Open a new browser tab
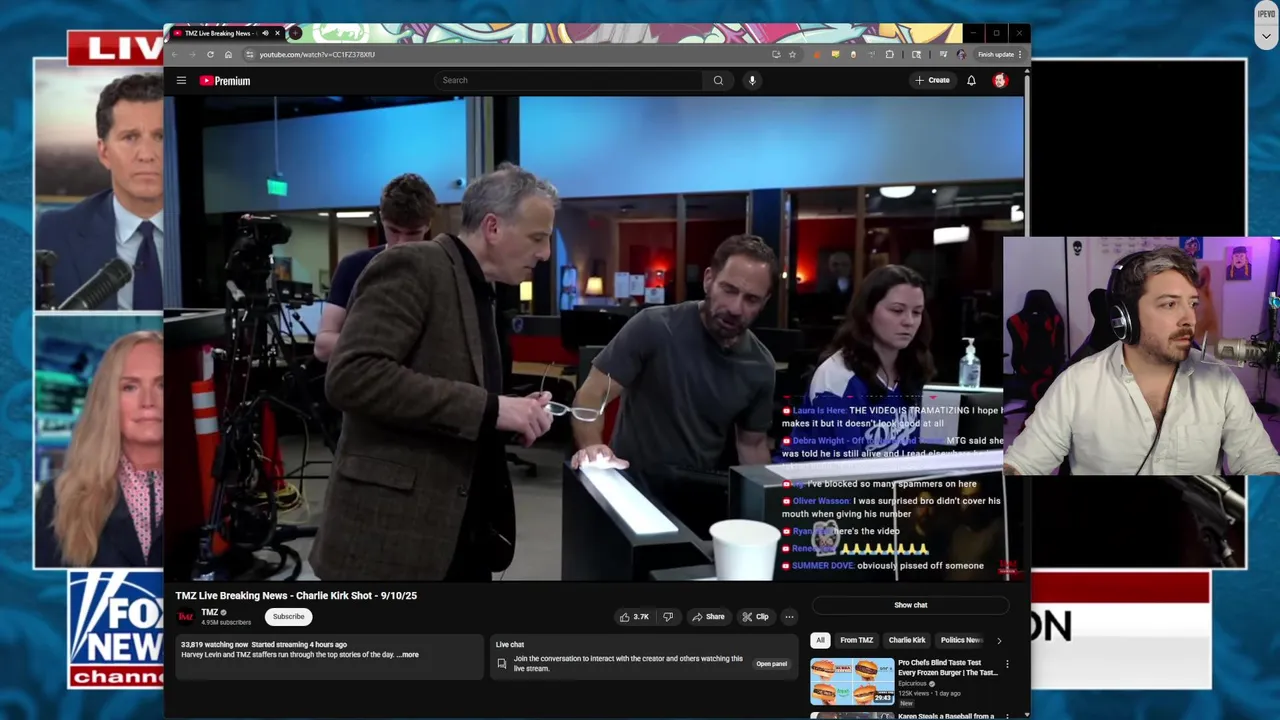The image size is (1280, 720). coord(295,33)
